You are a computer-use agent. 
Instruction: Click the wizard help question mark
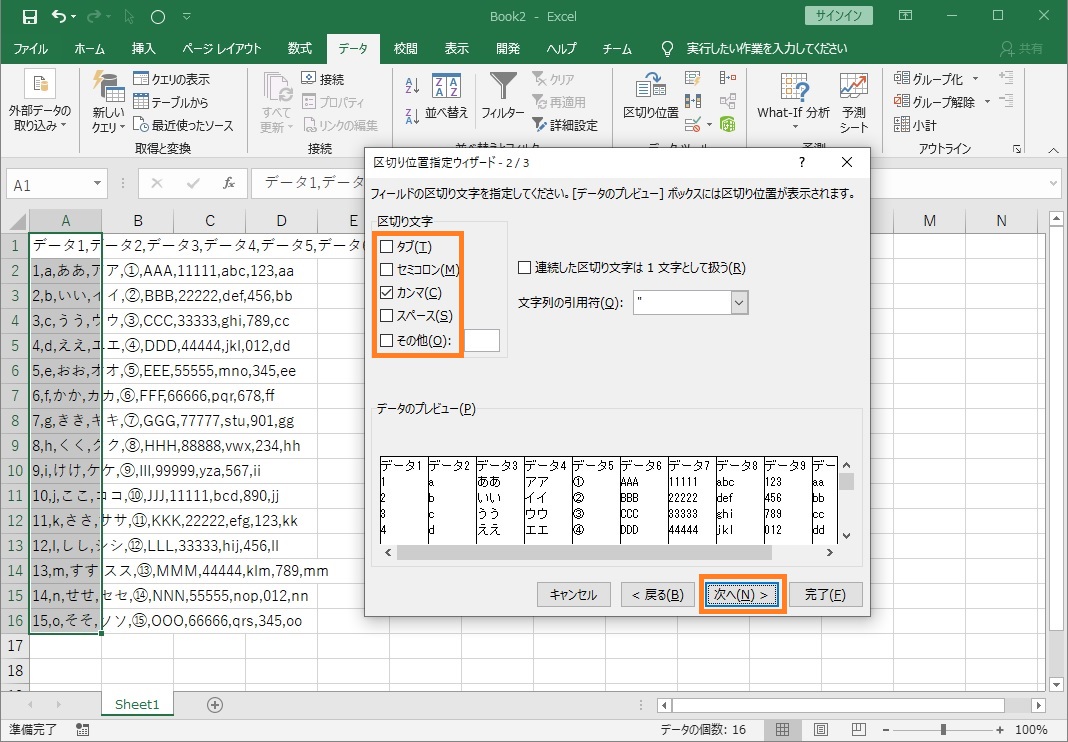coord(802,162)
